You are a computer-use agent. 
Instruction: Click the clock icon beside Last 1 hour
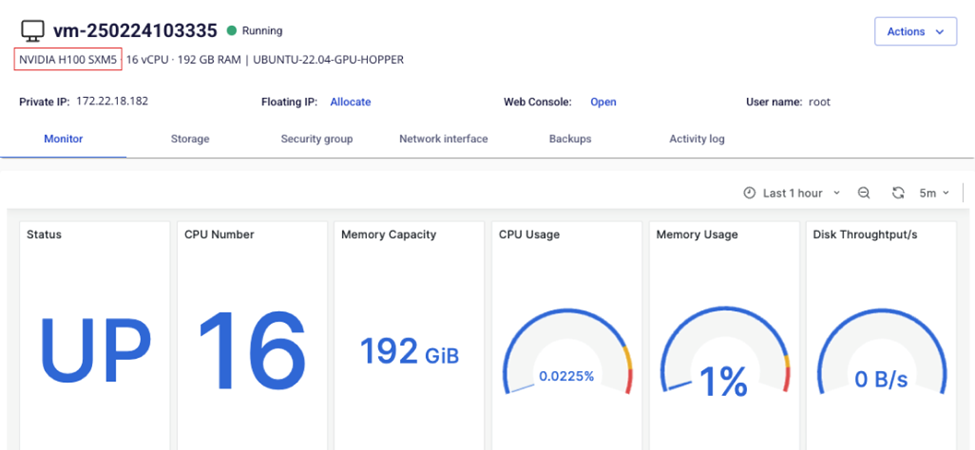coord(749,193)
